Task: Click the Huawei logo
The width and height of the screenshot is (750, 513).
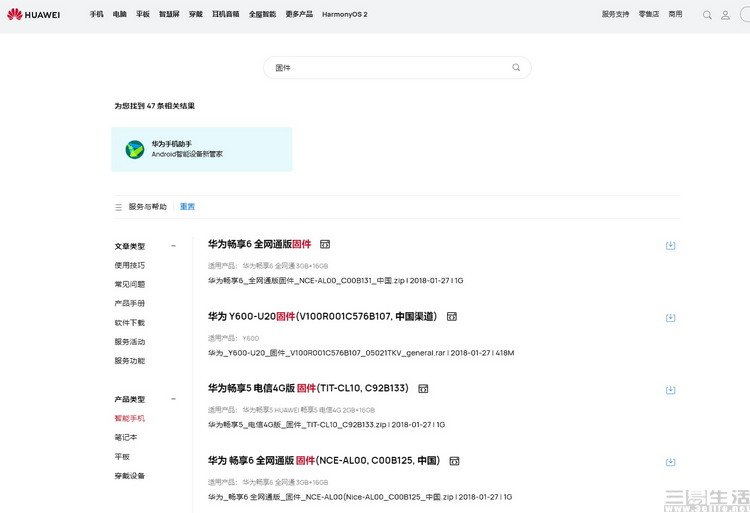Action: pos(33,14)
